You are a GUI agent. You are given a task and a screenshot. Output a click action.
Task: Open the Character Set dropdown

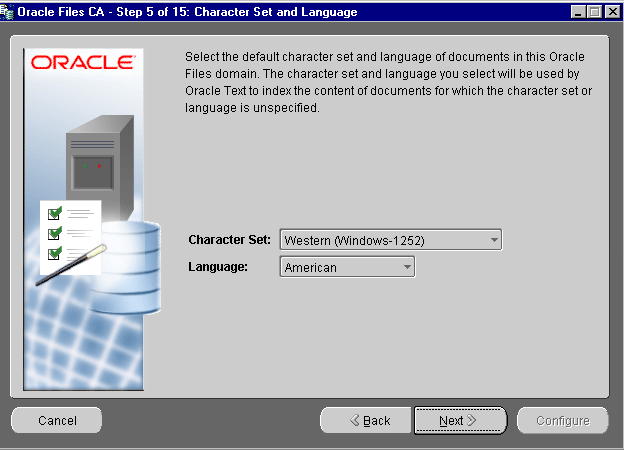[391, 240]
